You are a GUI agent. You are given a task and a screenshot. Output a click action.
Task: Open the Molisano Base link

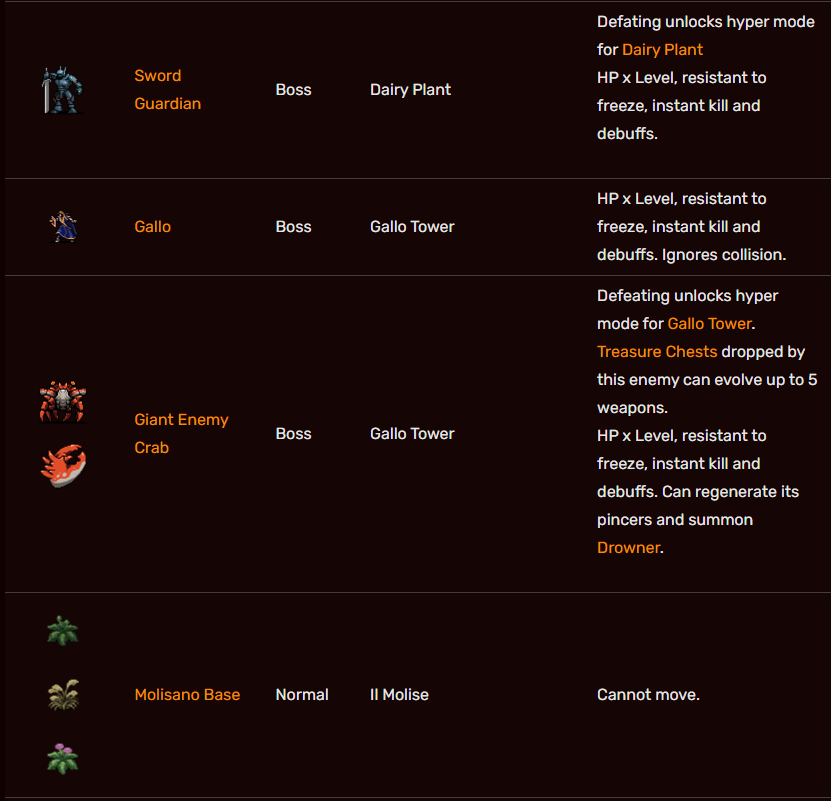click(x=187, y=695)
